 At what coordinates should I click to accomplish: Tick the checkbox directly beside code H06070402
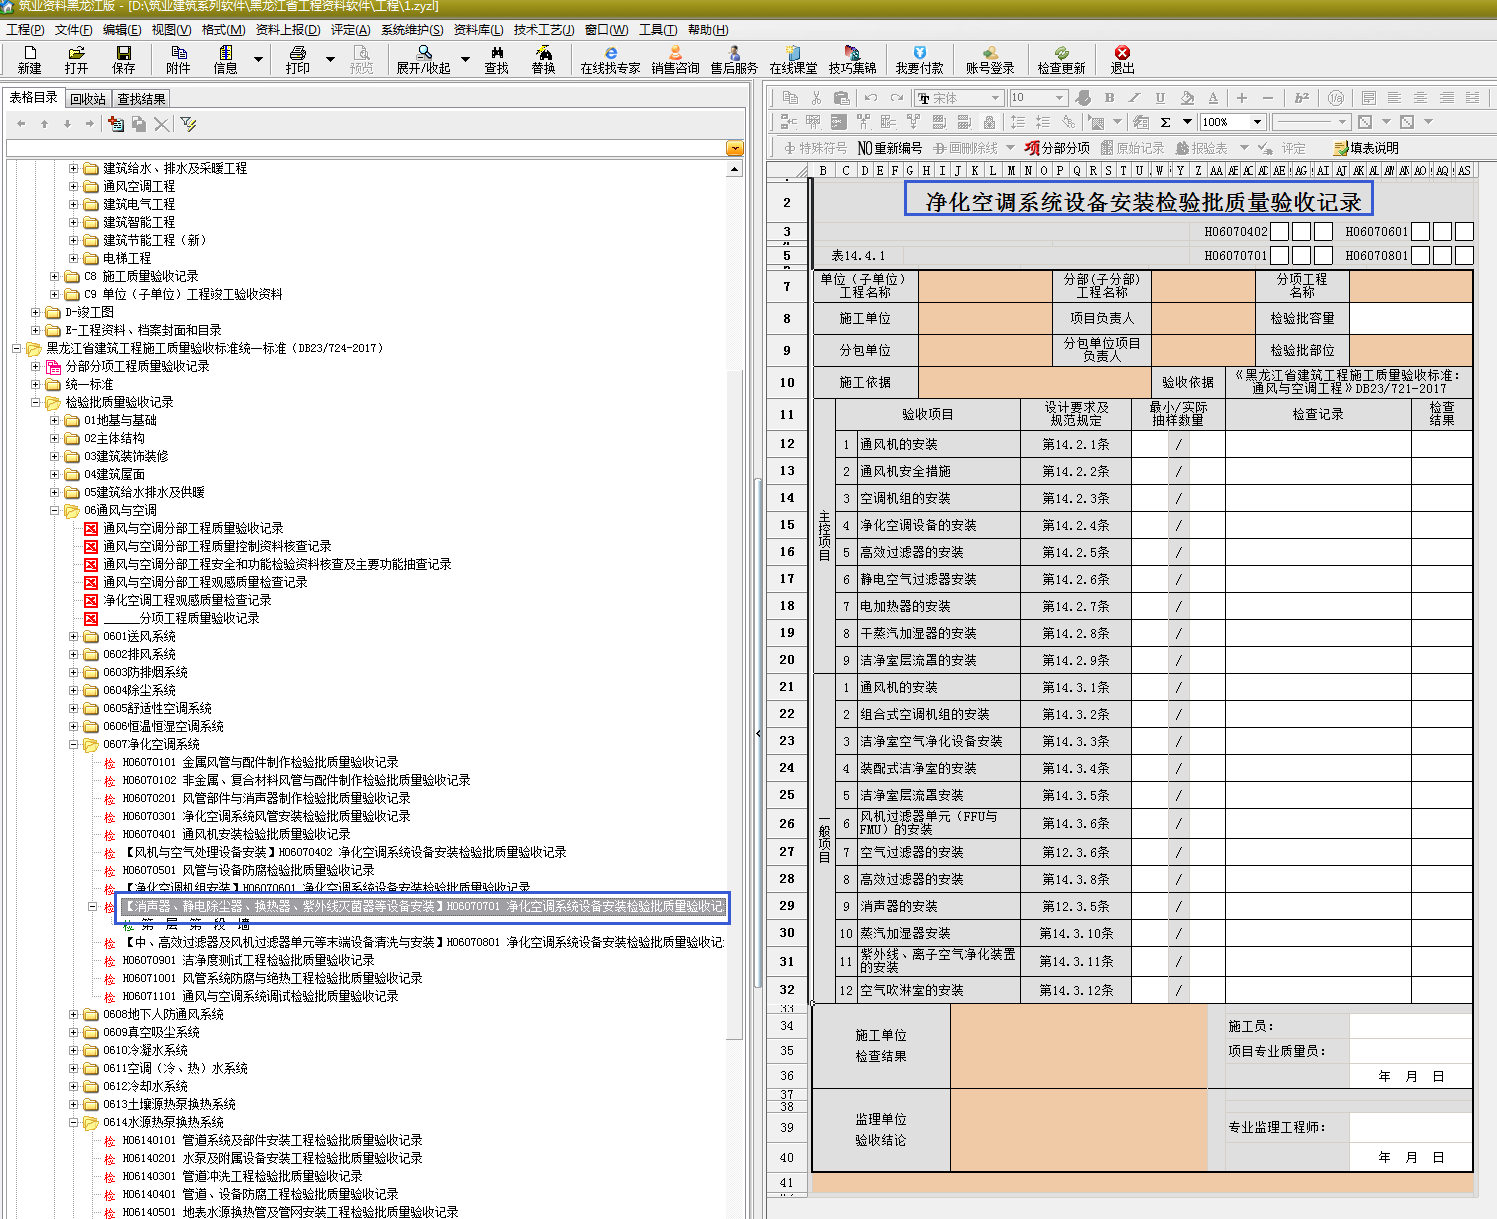click(1279, 231)
